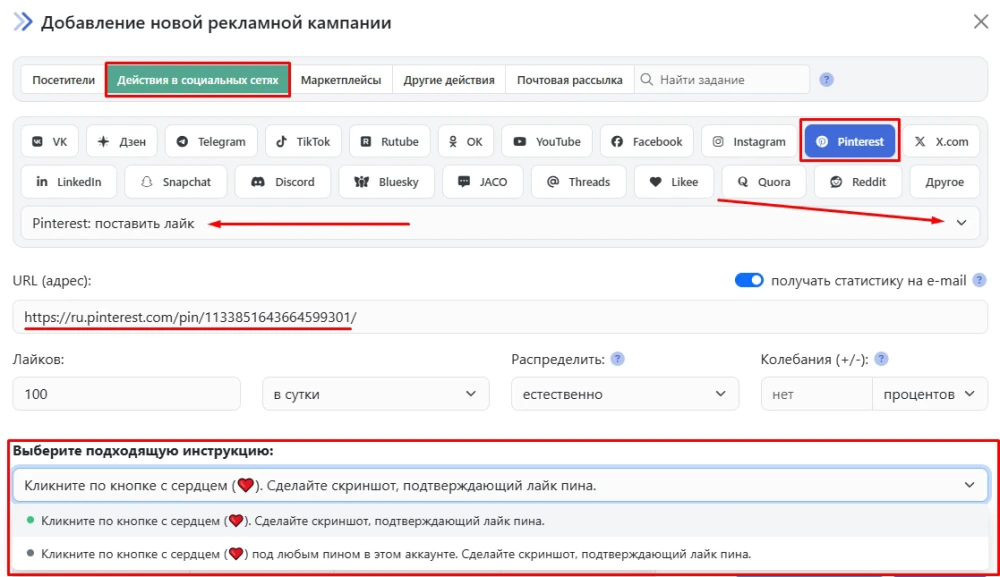Screen dimensions: 1000x577
Task: Select the Discord network button
Action: [283, 182]
